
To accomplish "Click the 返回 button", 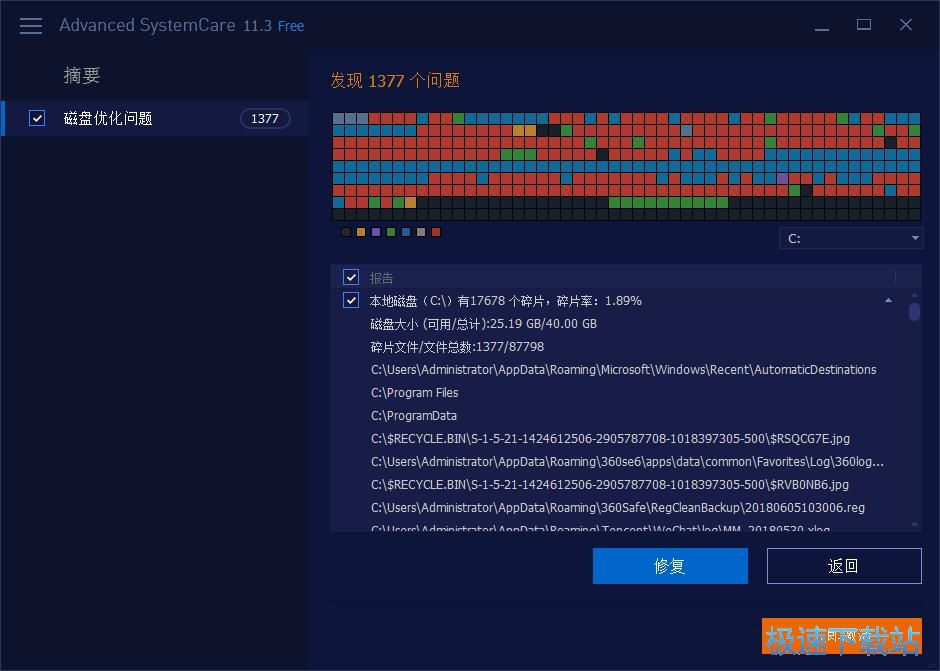I will (844, 565).
